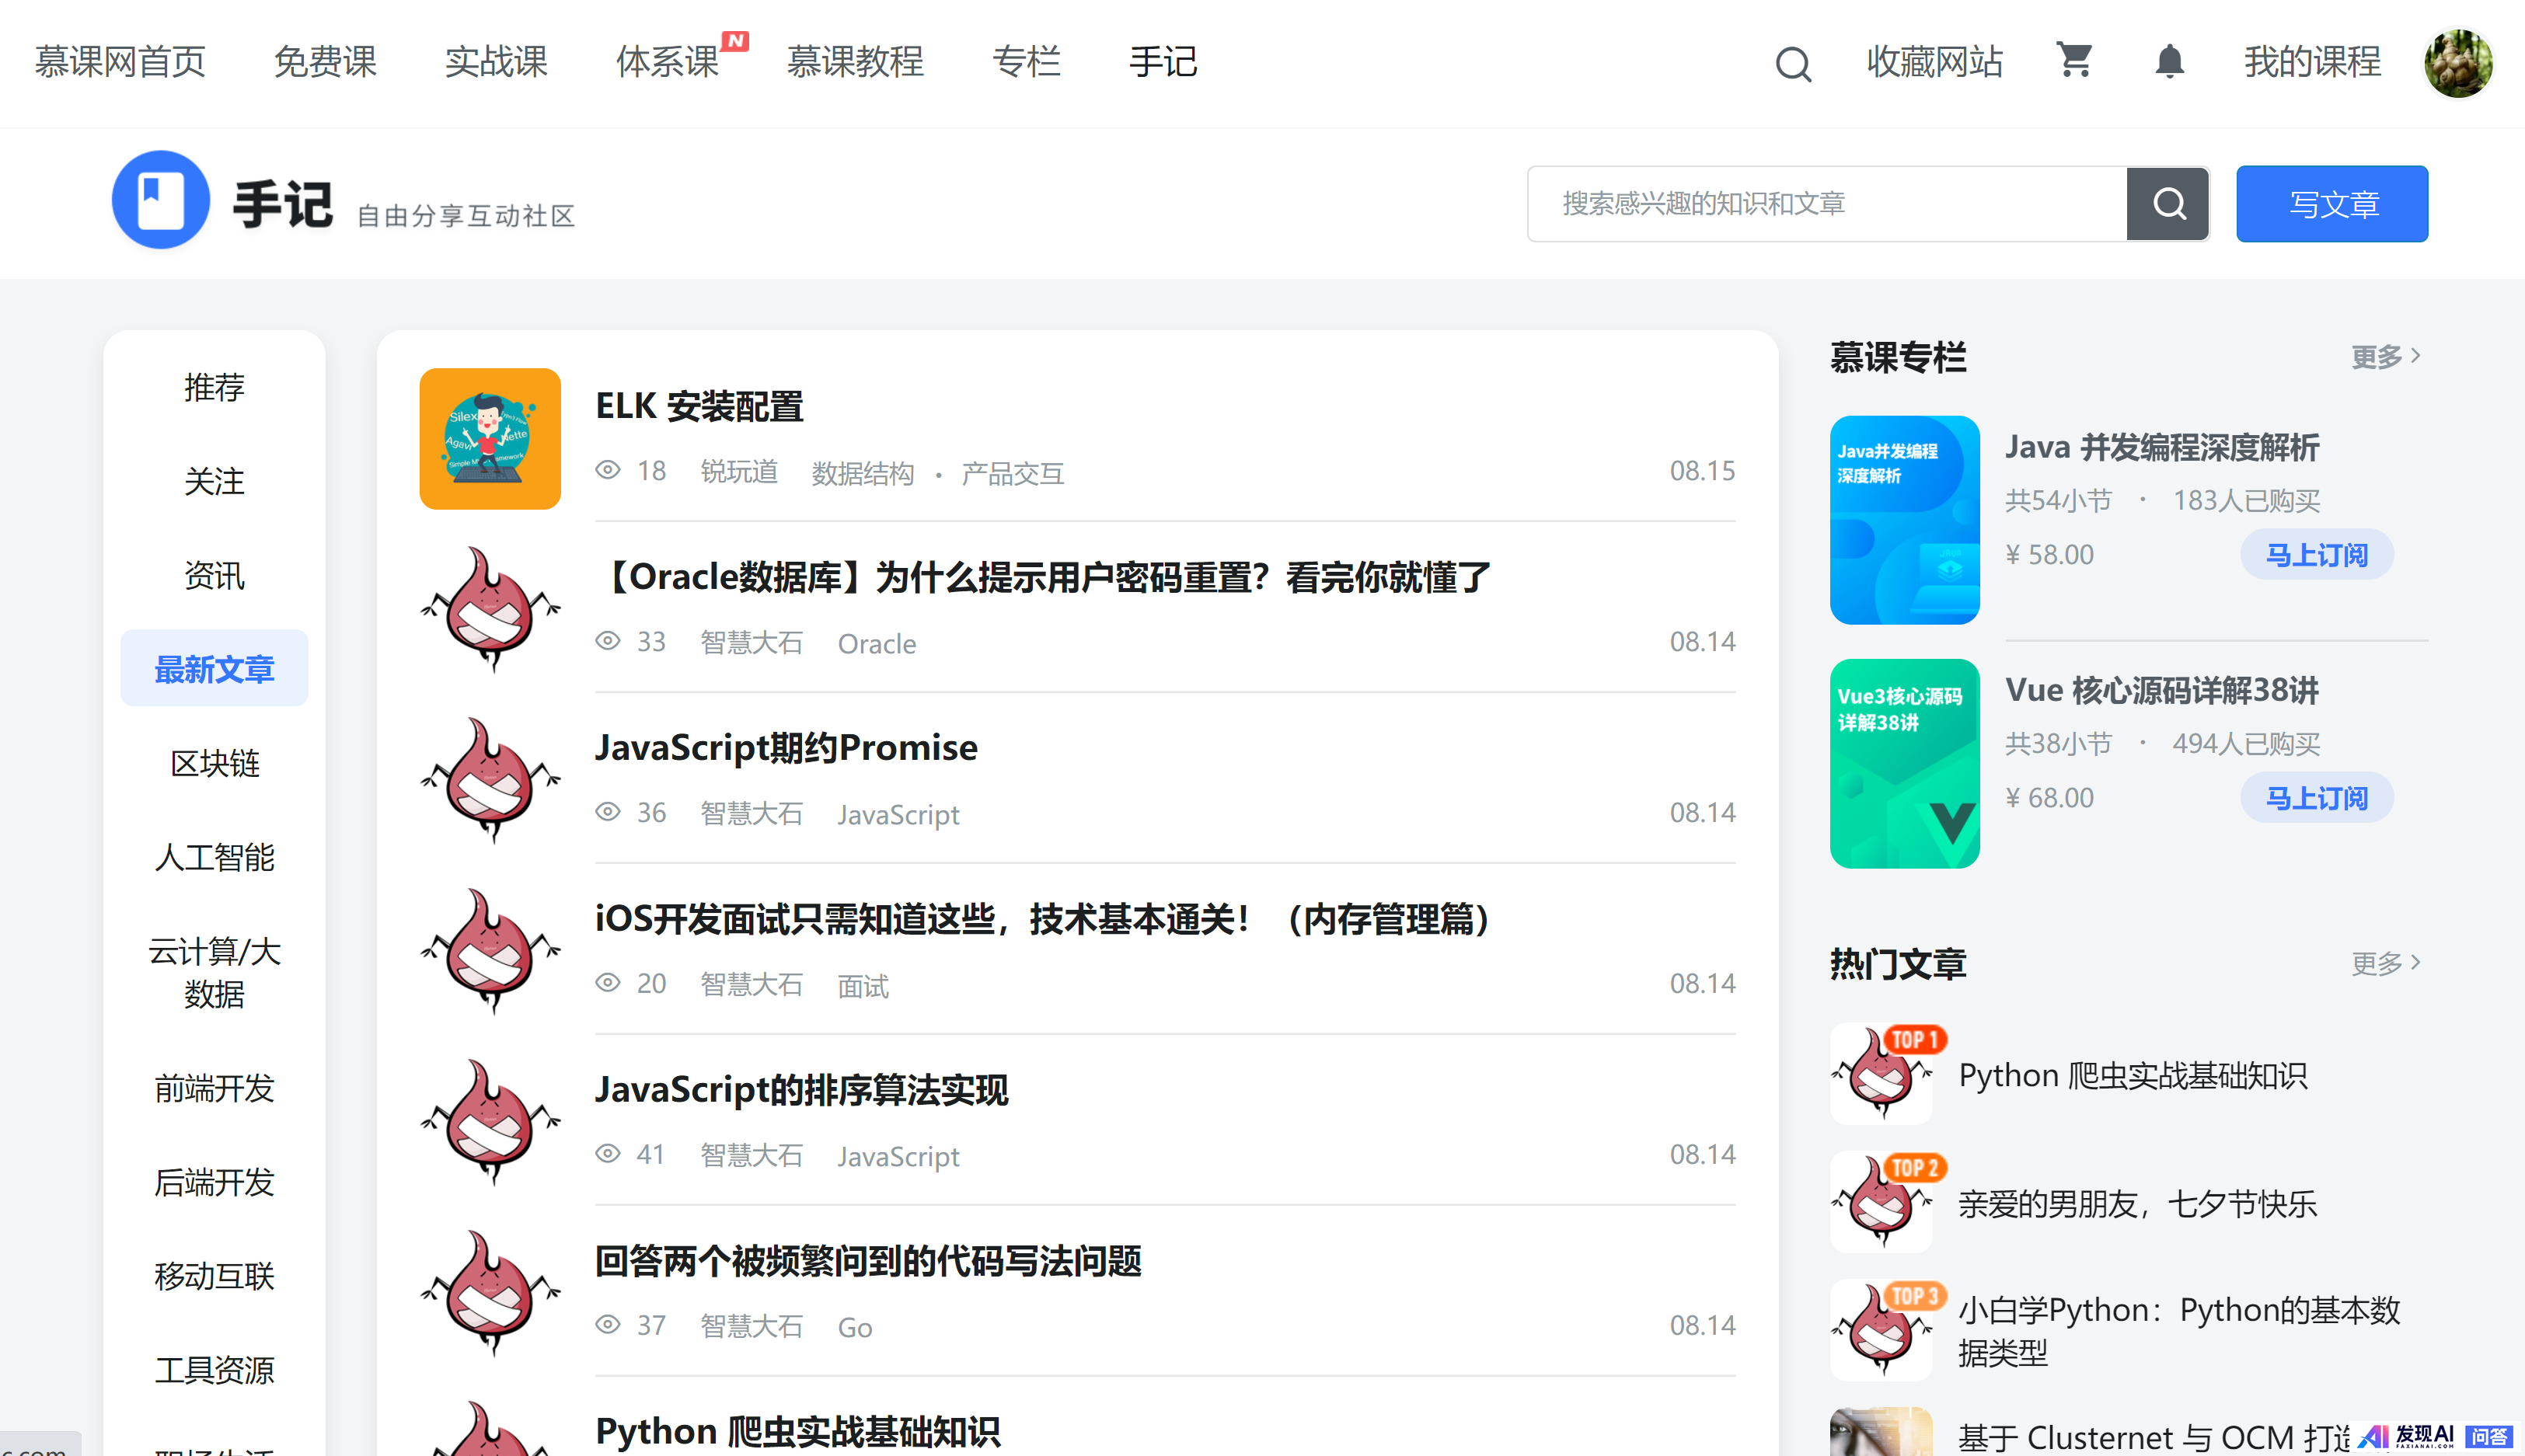Select 关注 category in sidebar

tap(214, 481)
